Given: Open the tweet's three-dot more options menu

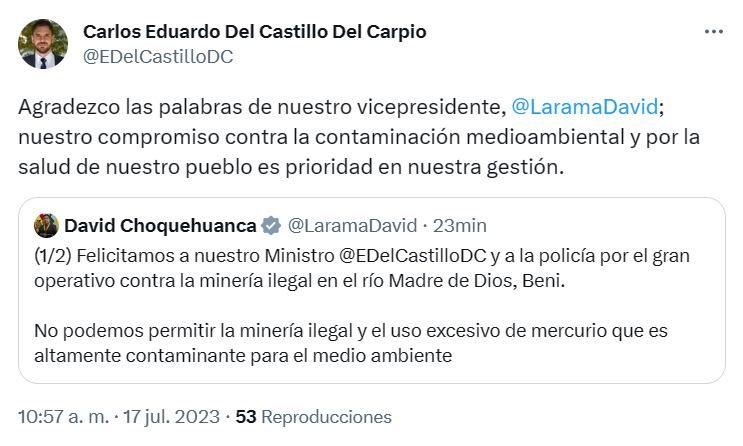Looking at the screenshot, I should tap(712, 32).
